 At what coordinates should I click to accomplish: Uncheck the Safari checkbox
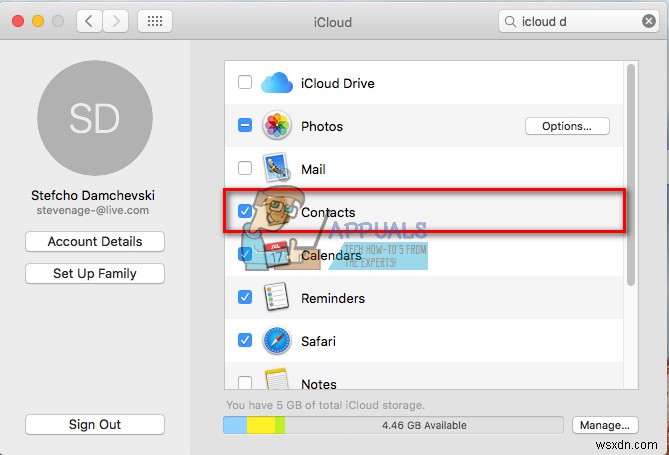(245, 340)
